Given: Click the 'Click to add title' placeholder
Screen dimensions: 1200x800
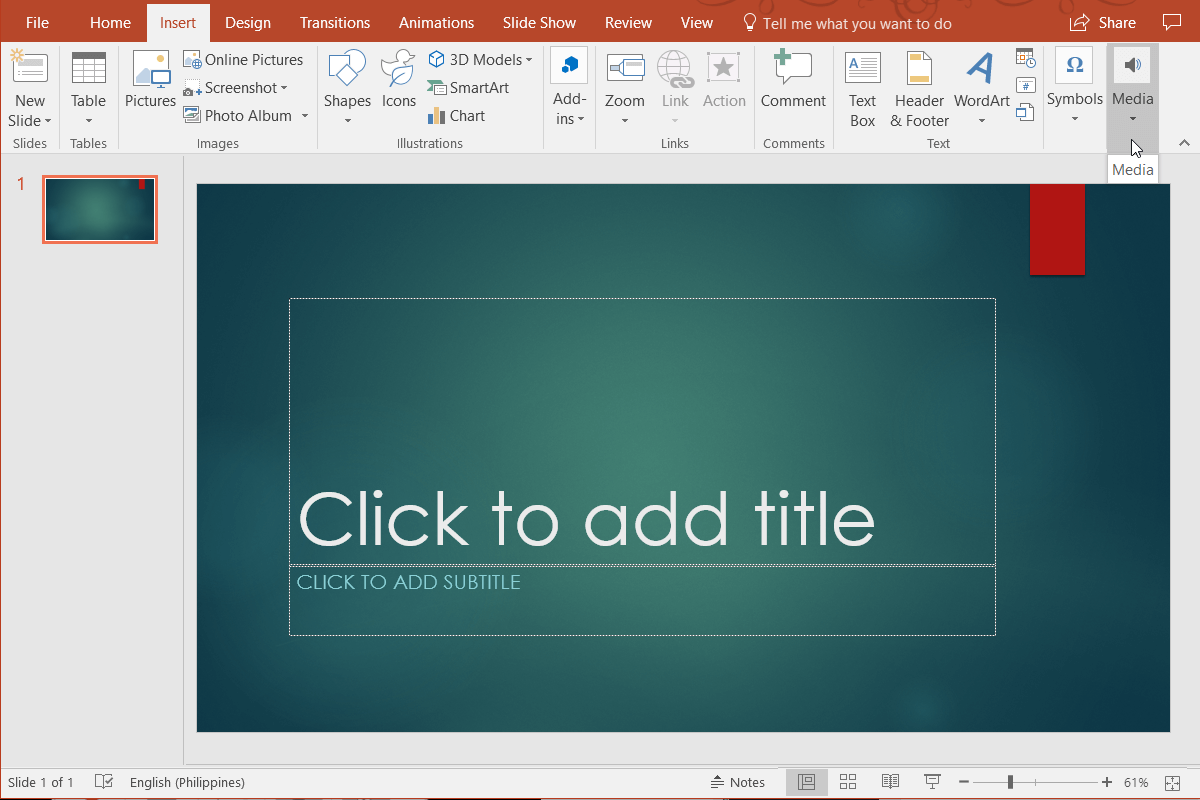Looking at the screenshot, I should click(642, 431).
